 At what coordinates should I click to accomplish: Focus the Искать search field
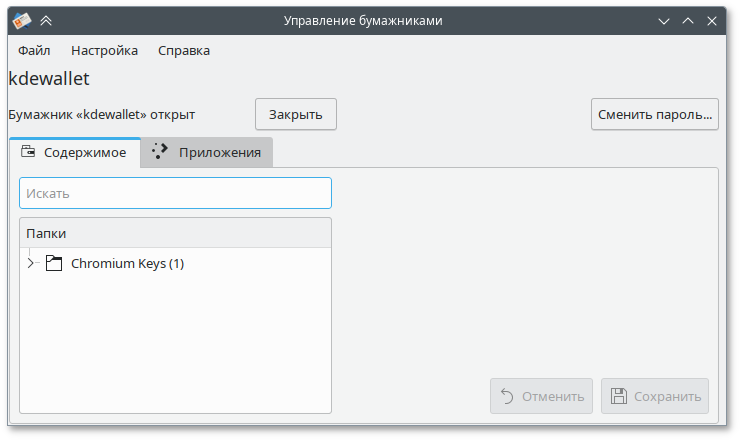click(176, 193)
